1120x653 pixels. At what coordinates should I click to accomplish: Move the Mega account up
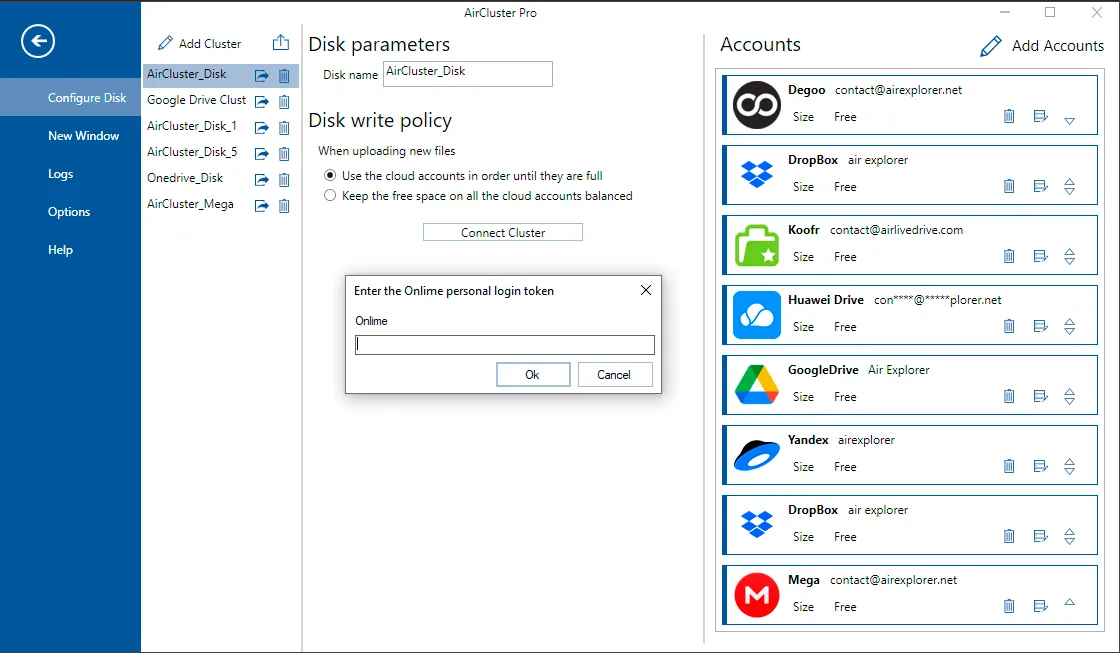pos(1069,602)
